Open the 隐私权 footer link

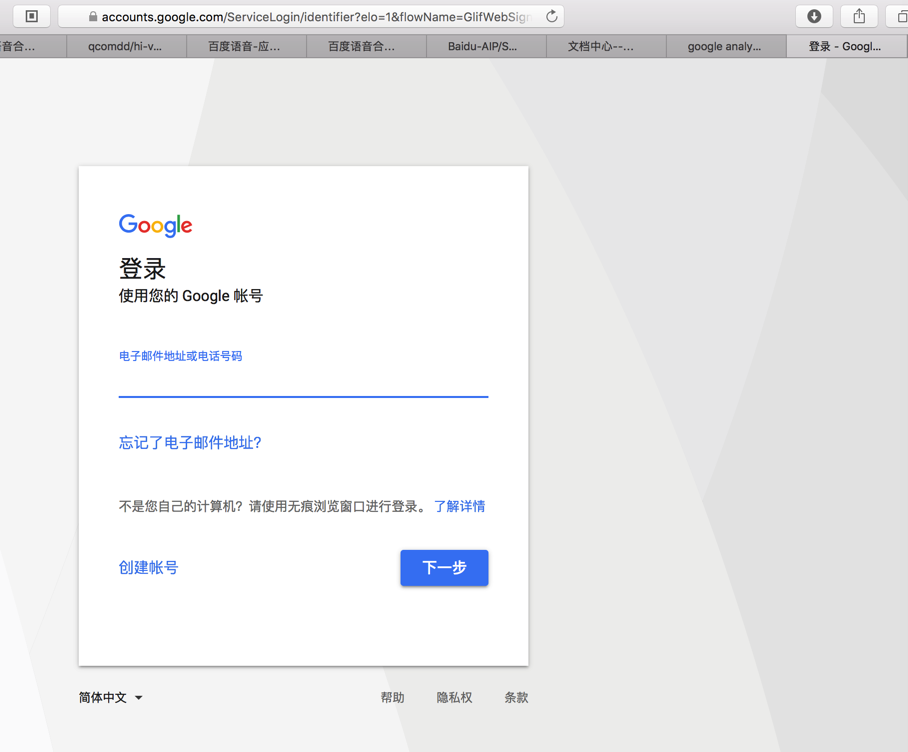point(455,698)
